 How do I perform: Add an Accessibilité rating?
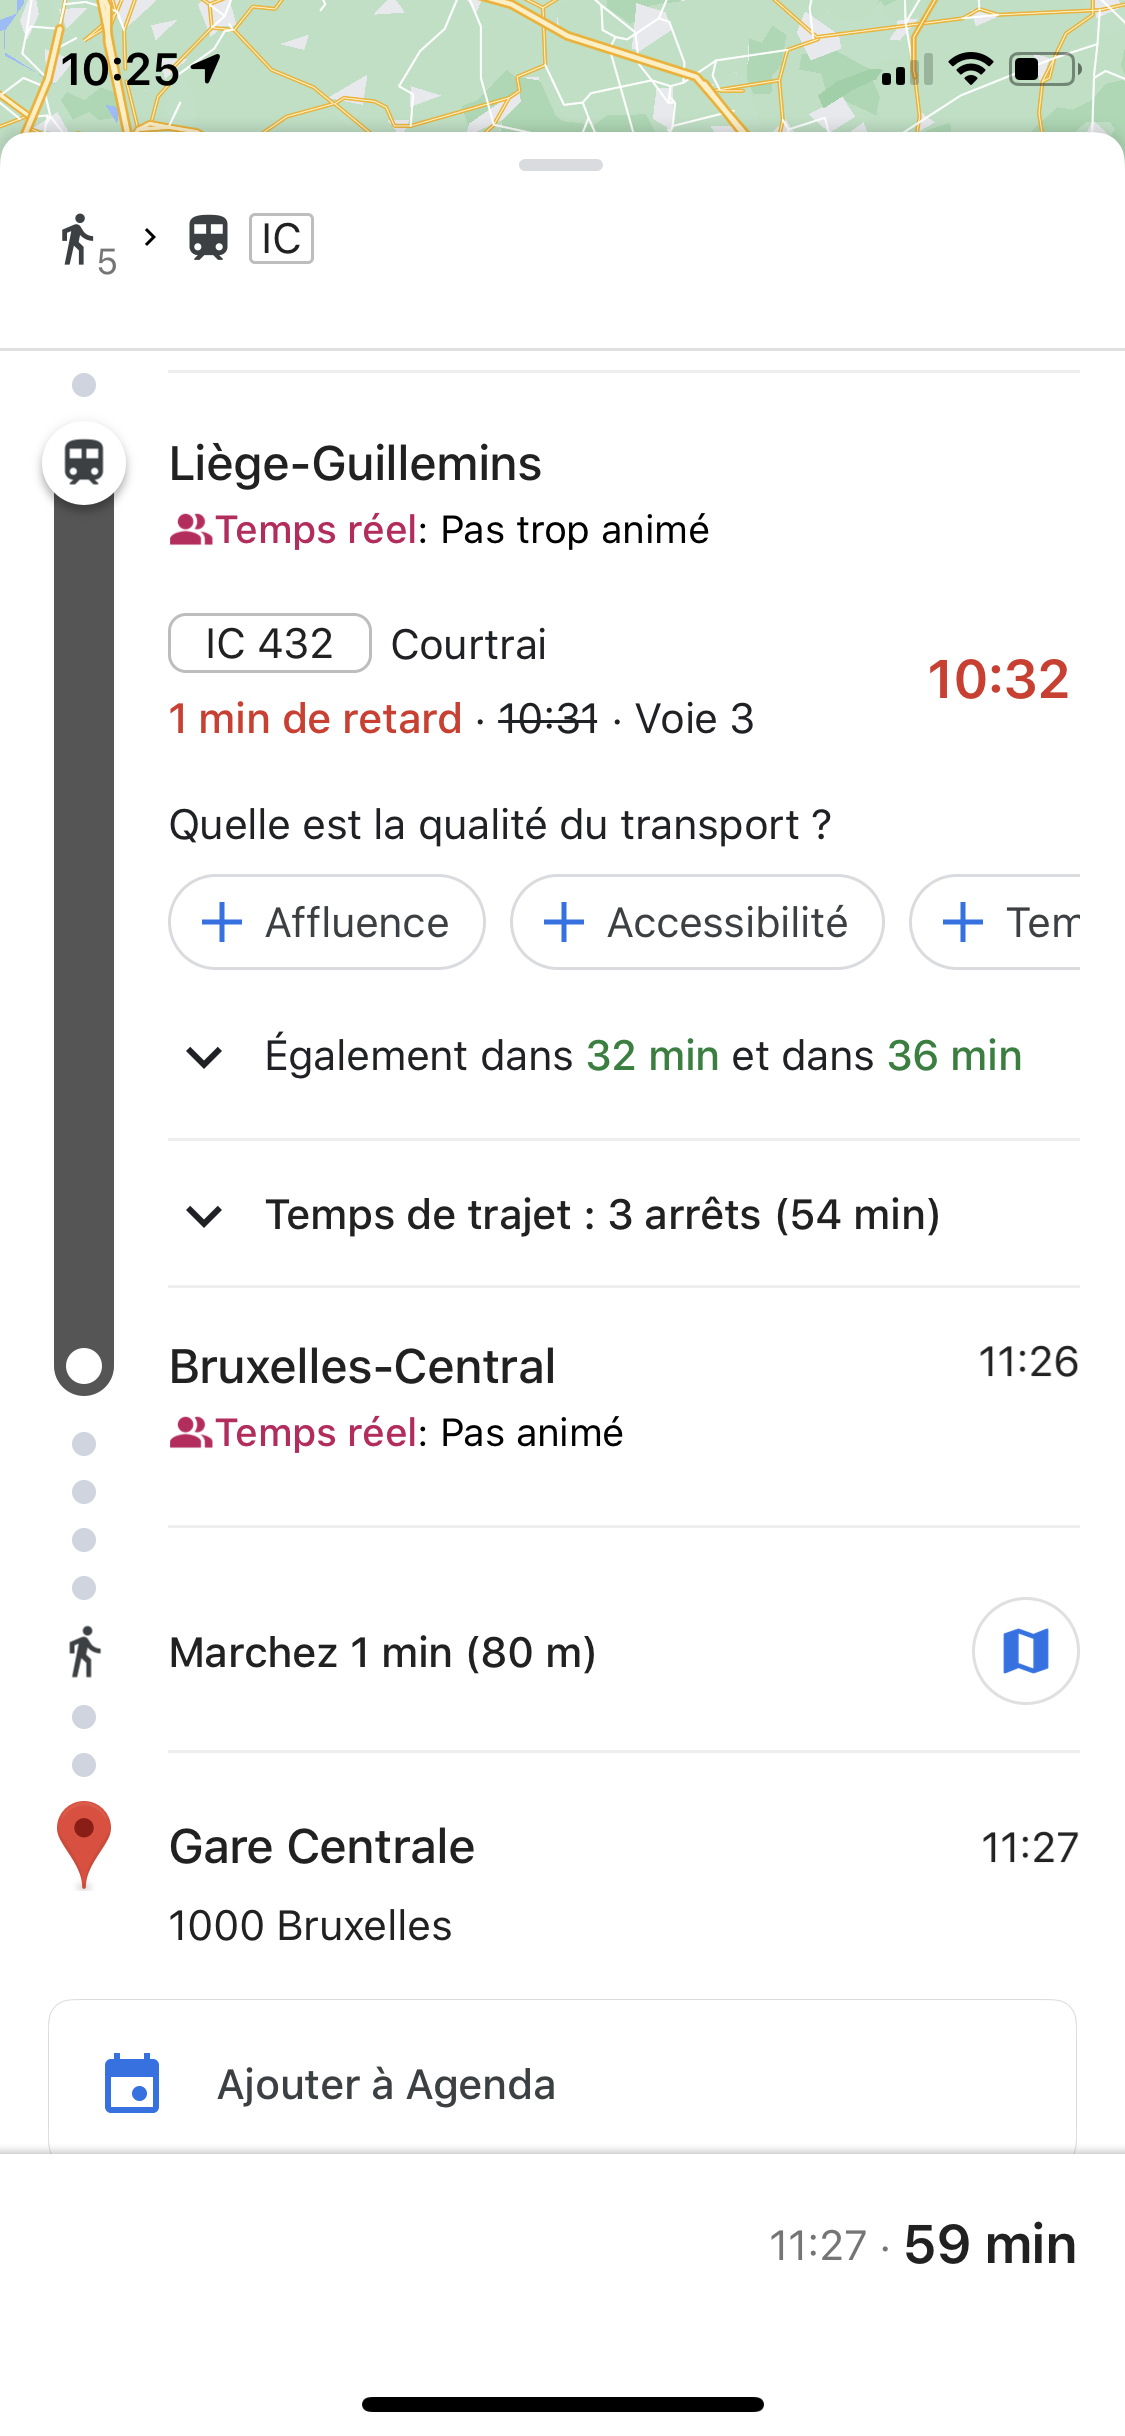(x=696, y=922)
